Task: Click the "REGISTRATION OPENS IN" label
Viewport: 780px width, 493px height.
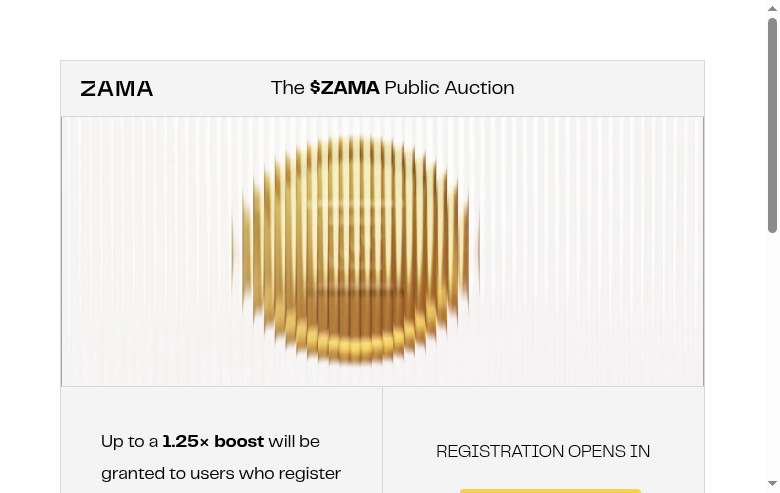Action: click(543, 452)
